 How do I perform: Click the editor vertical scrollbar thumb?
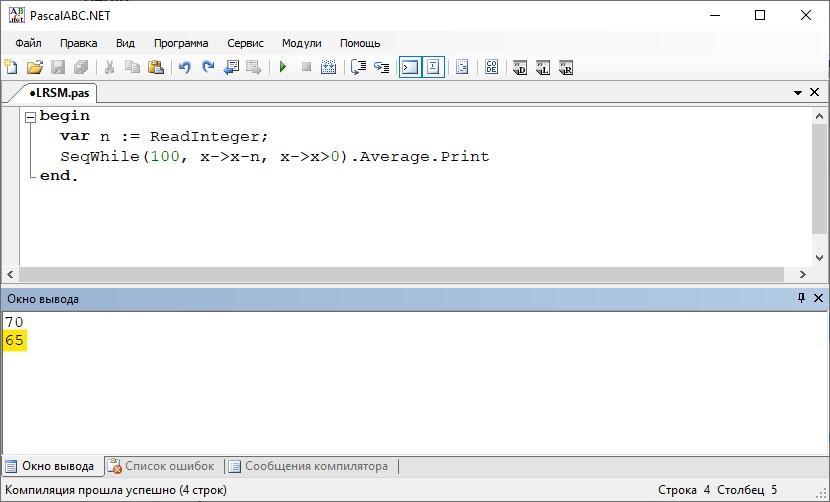(819, 179)
